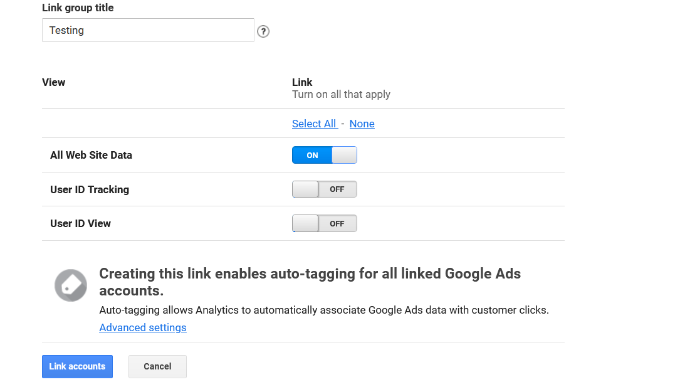Viewport: 680px width, 382px height.
Task: Click the Link column header
Action: point(302,82)
